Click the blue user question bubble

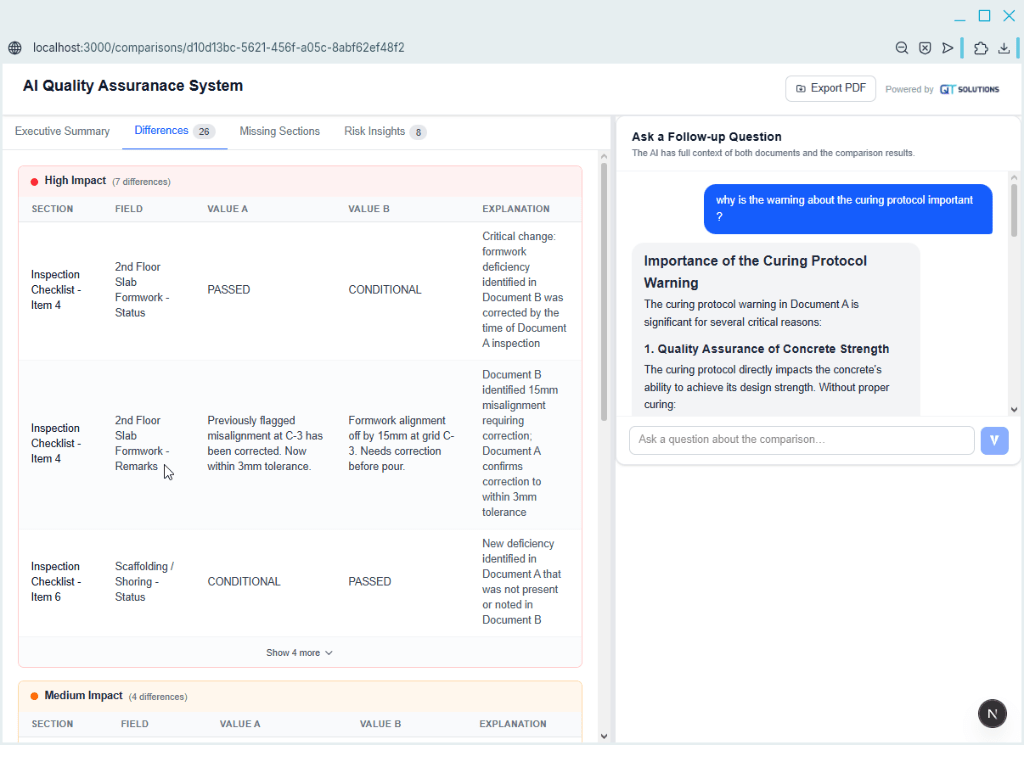[x=848, y=209]
